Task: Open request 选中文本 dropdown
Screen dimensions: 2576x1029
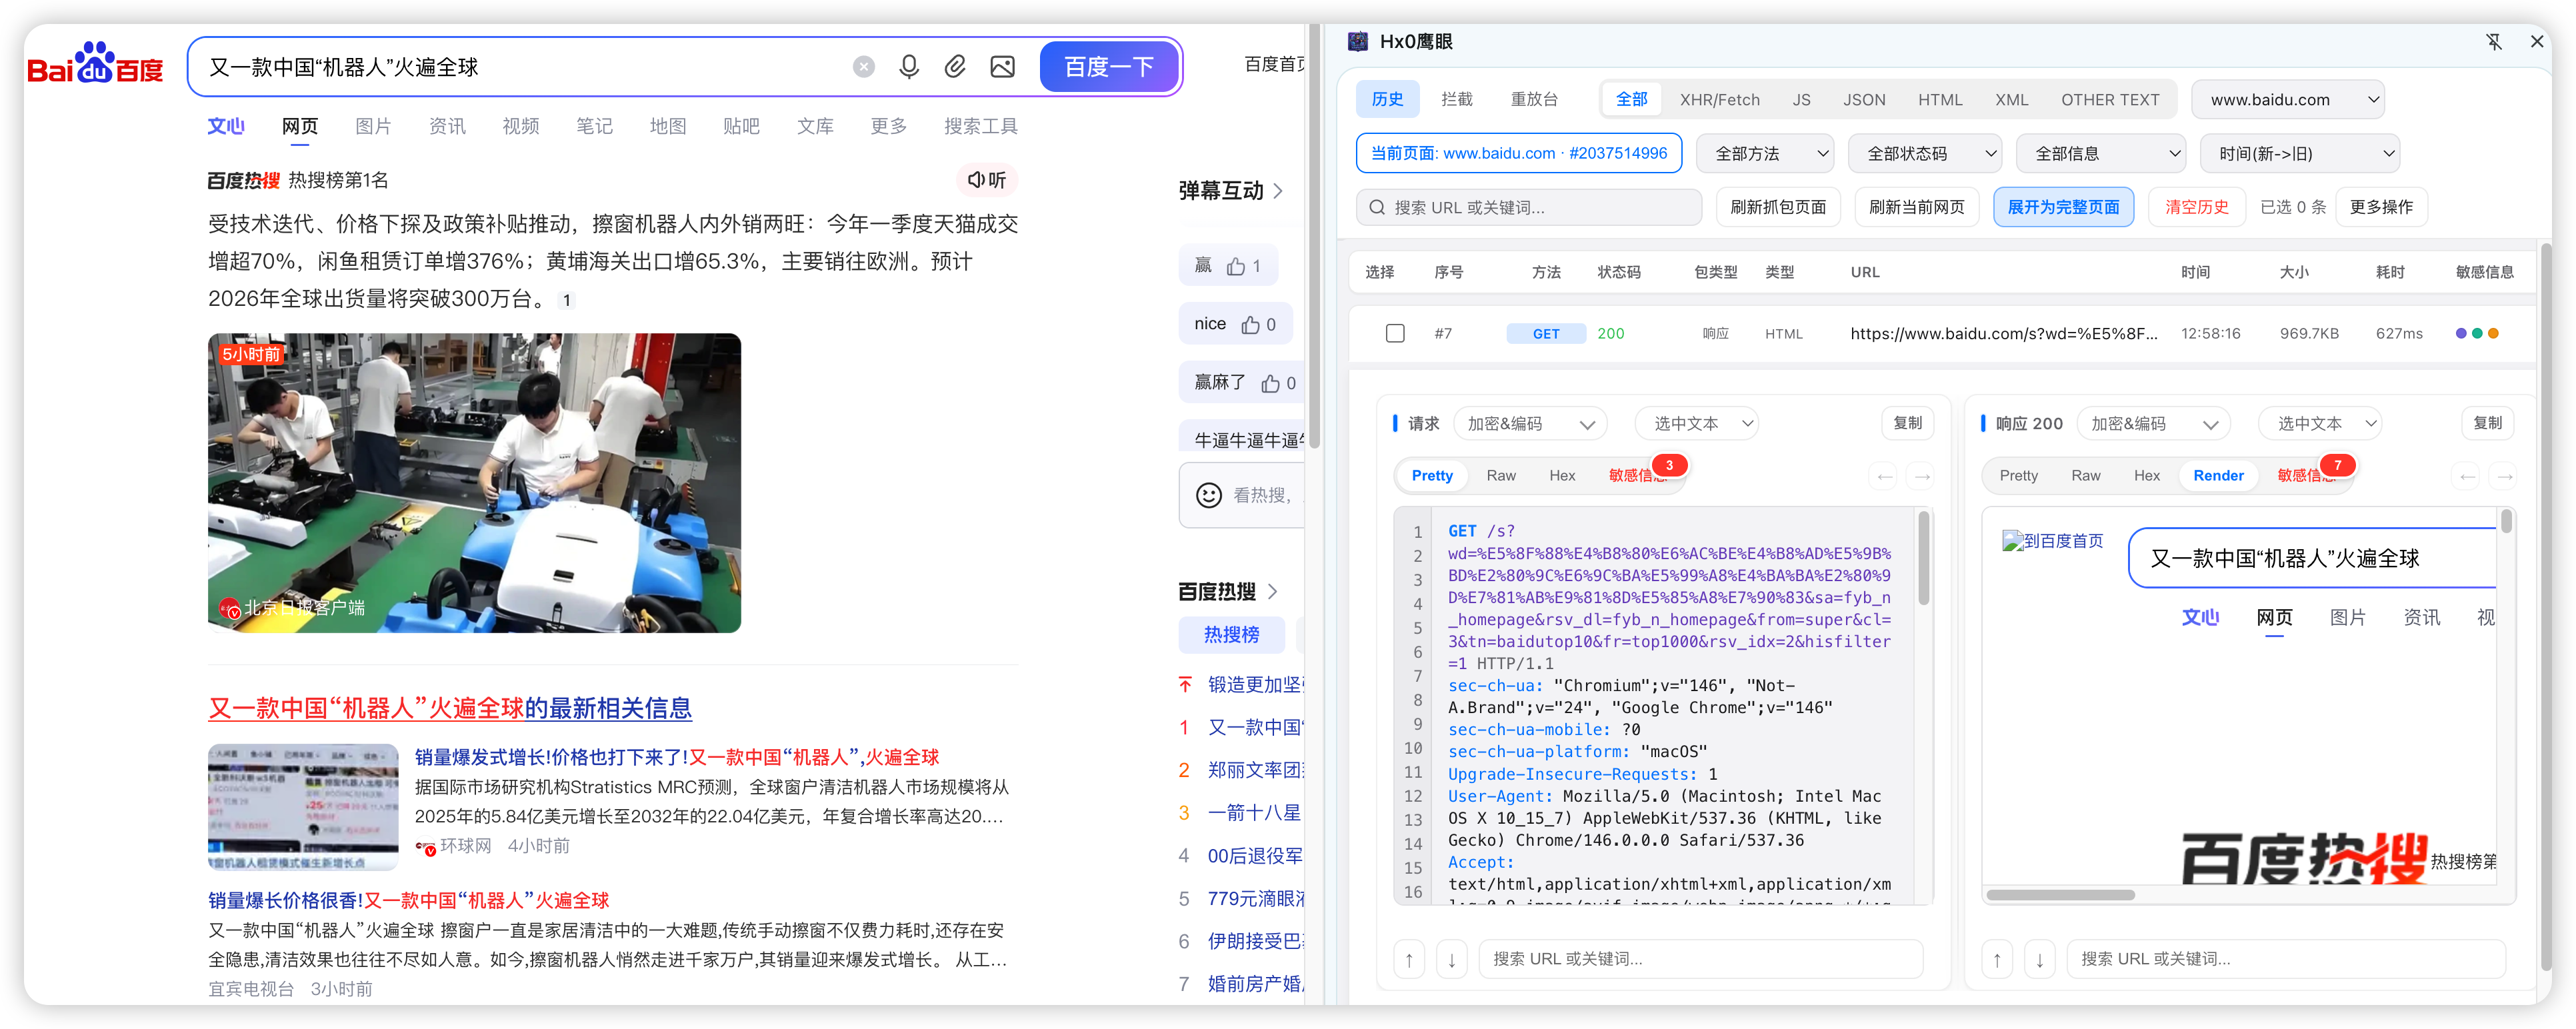Action: pos(1696,424)
